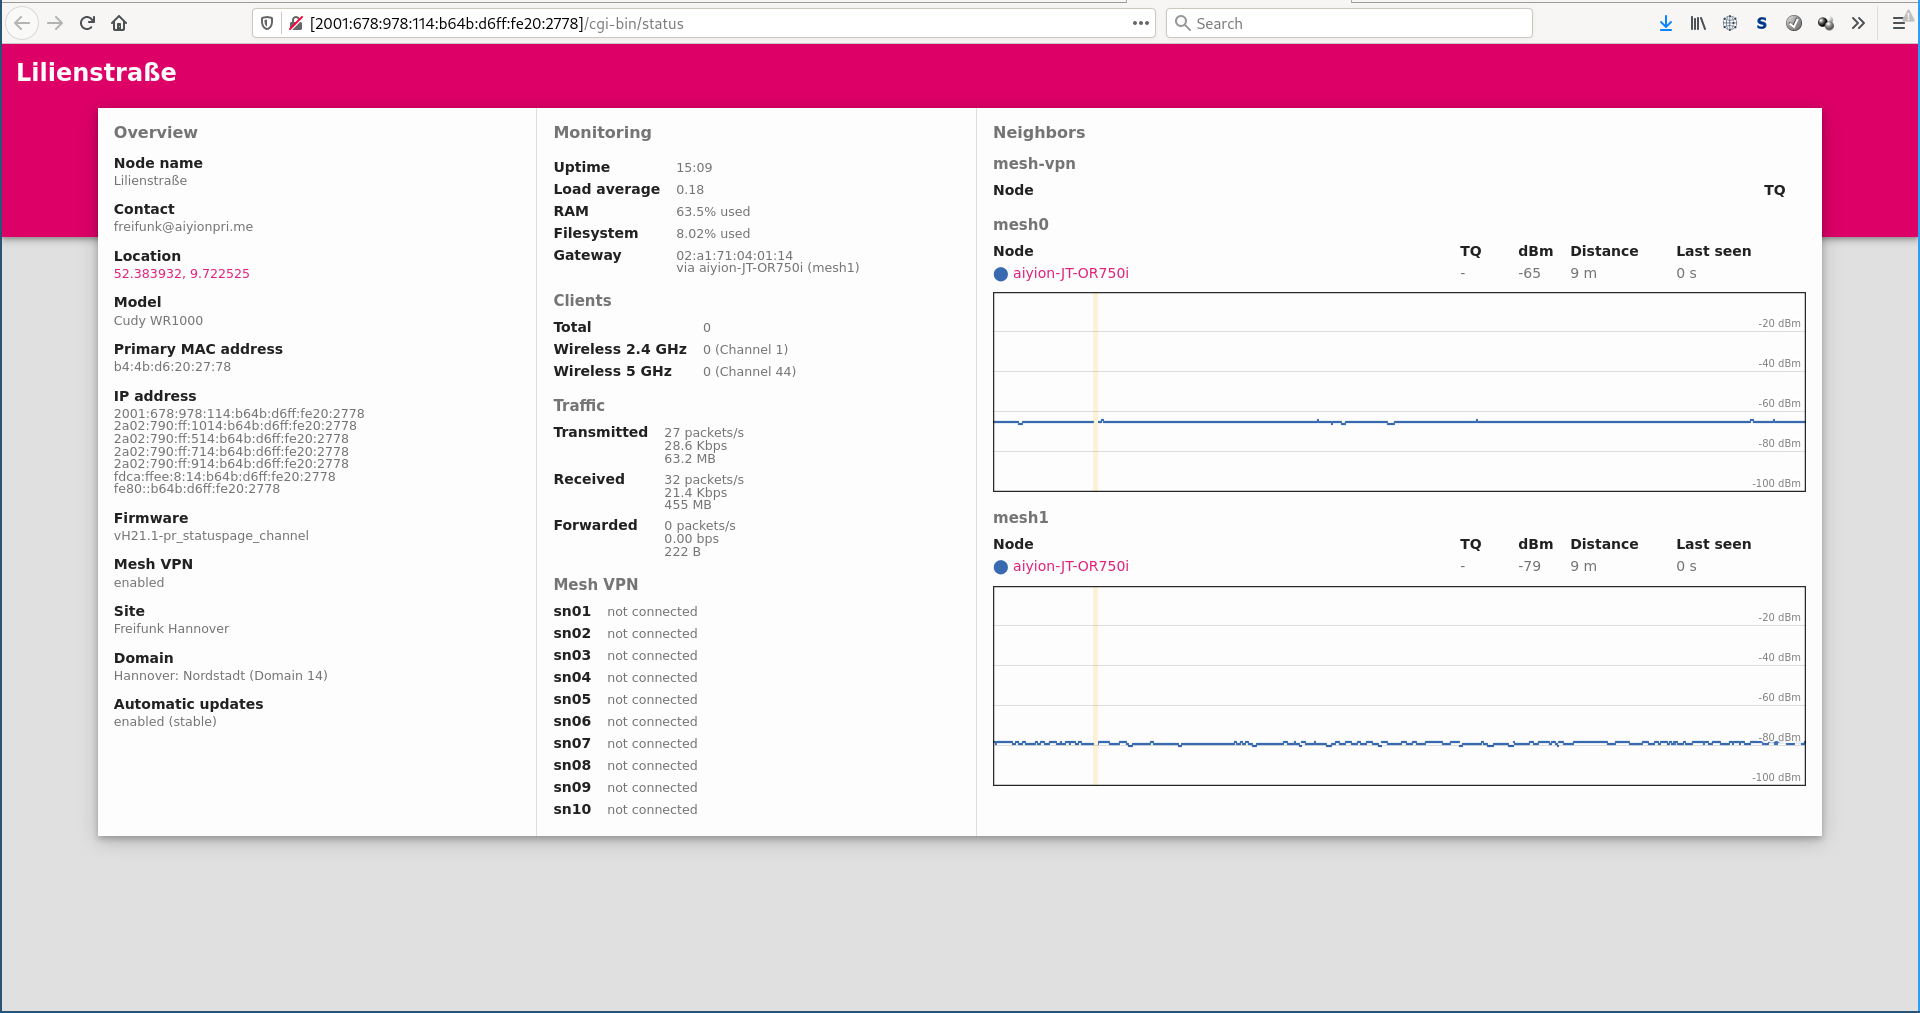Click the load average value 0.18
Screen dimensions: 1920x1013
690,190
